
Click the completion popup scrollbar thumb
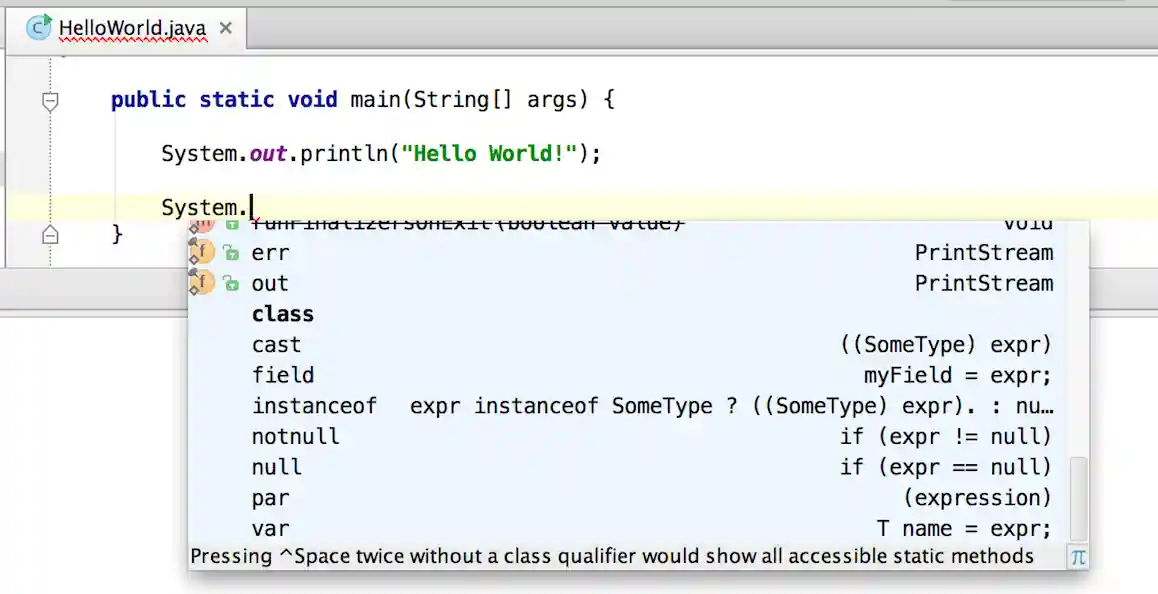tap(1077, 499)
